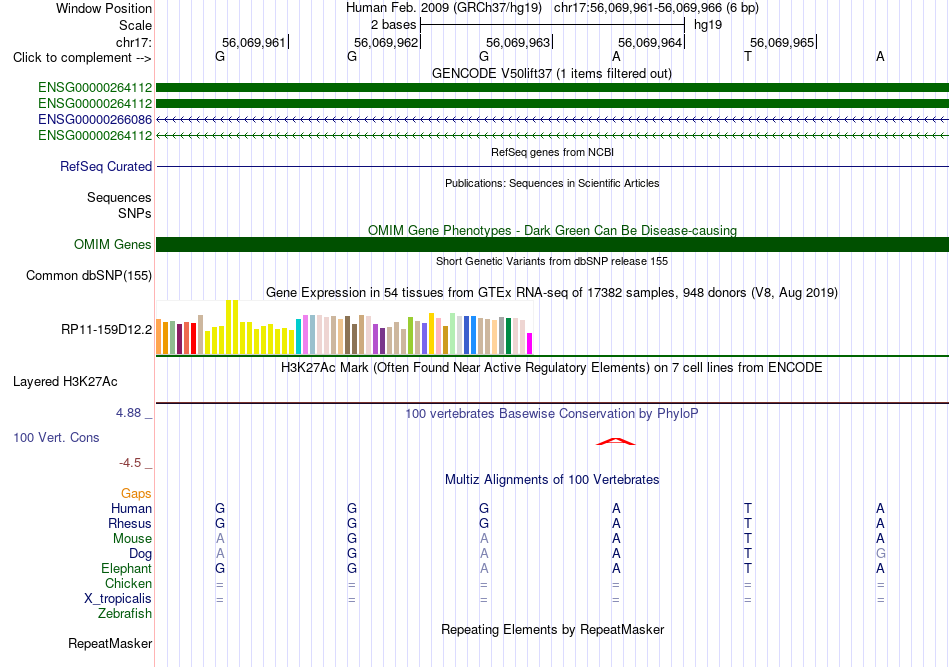The width and height of the screenshot is (950, 667).
Task: Click the RepeatMasker track label
Action: (x=110, y=643)
